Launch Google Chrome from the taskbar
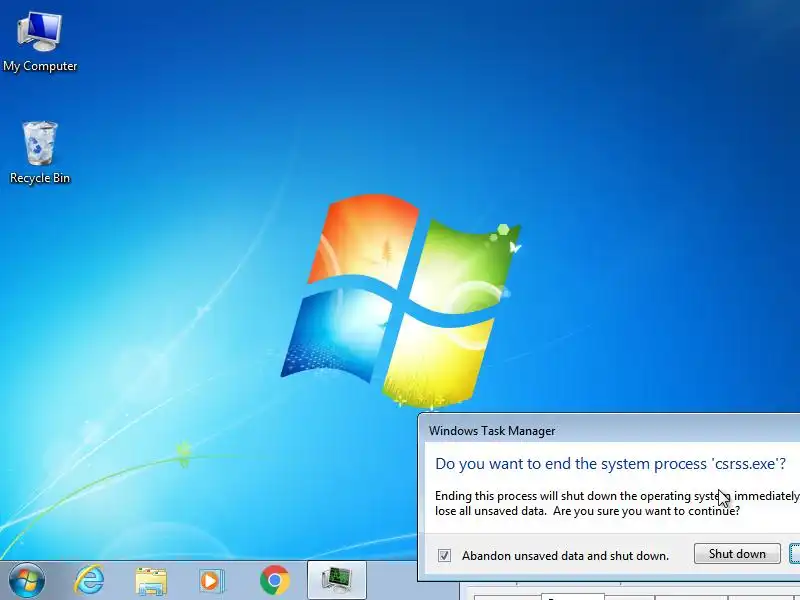Screen dimensions: 800x600 coord(274,580)
